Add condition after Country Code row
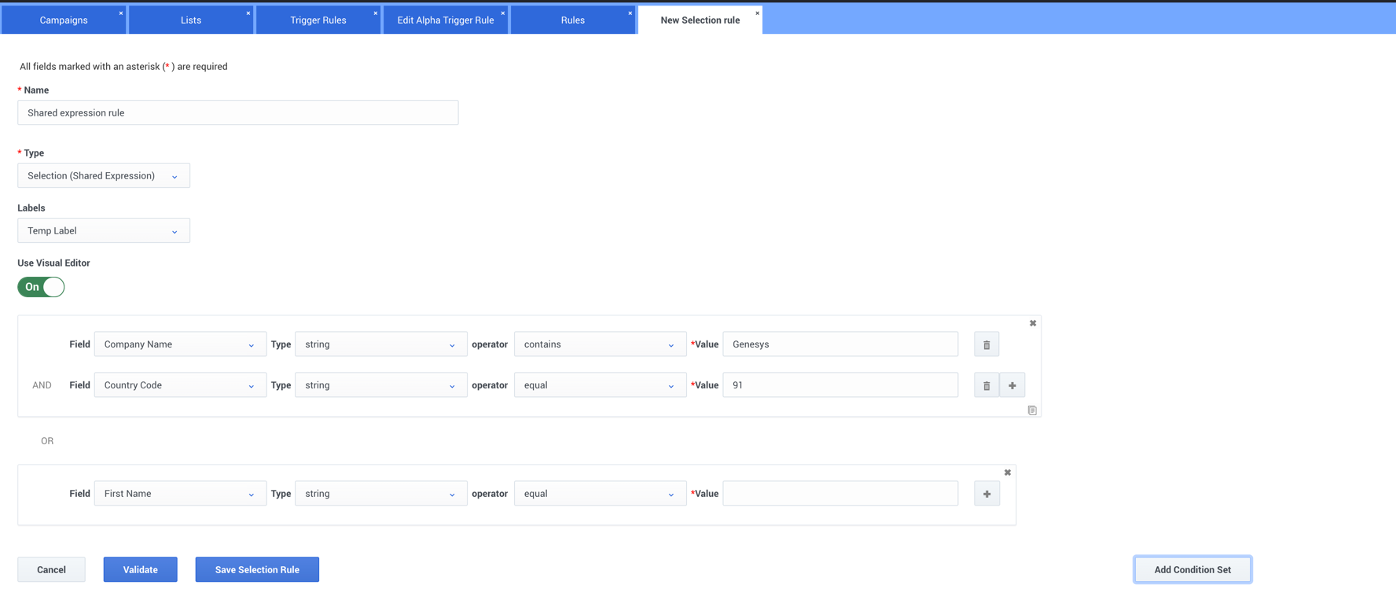This screenshot has height=608, width=1396. pyautogui.click(x=1012, y=386)
